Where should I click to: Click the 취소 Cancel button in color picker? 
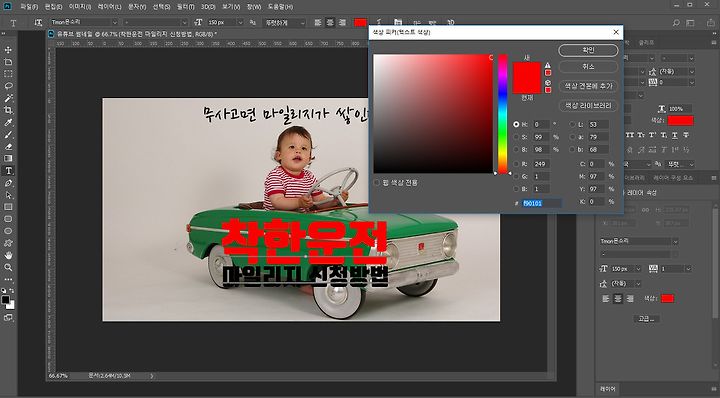[588, 67]
